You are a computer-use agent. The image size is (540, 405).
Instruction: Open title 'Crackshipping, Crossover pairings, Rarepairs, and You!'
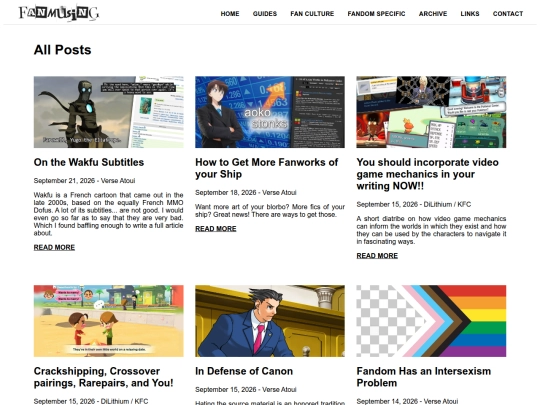point(104,377)
